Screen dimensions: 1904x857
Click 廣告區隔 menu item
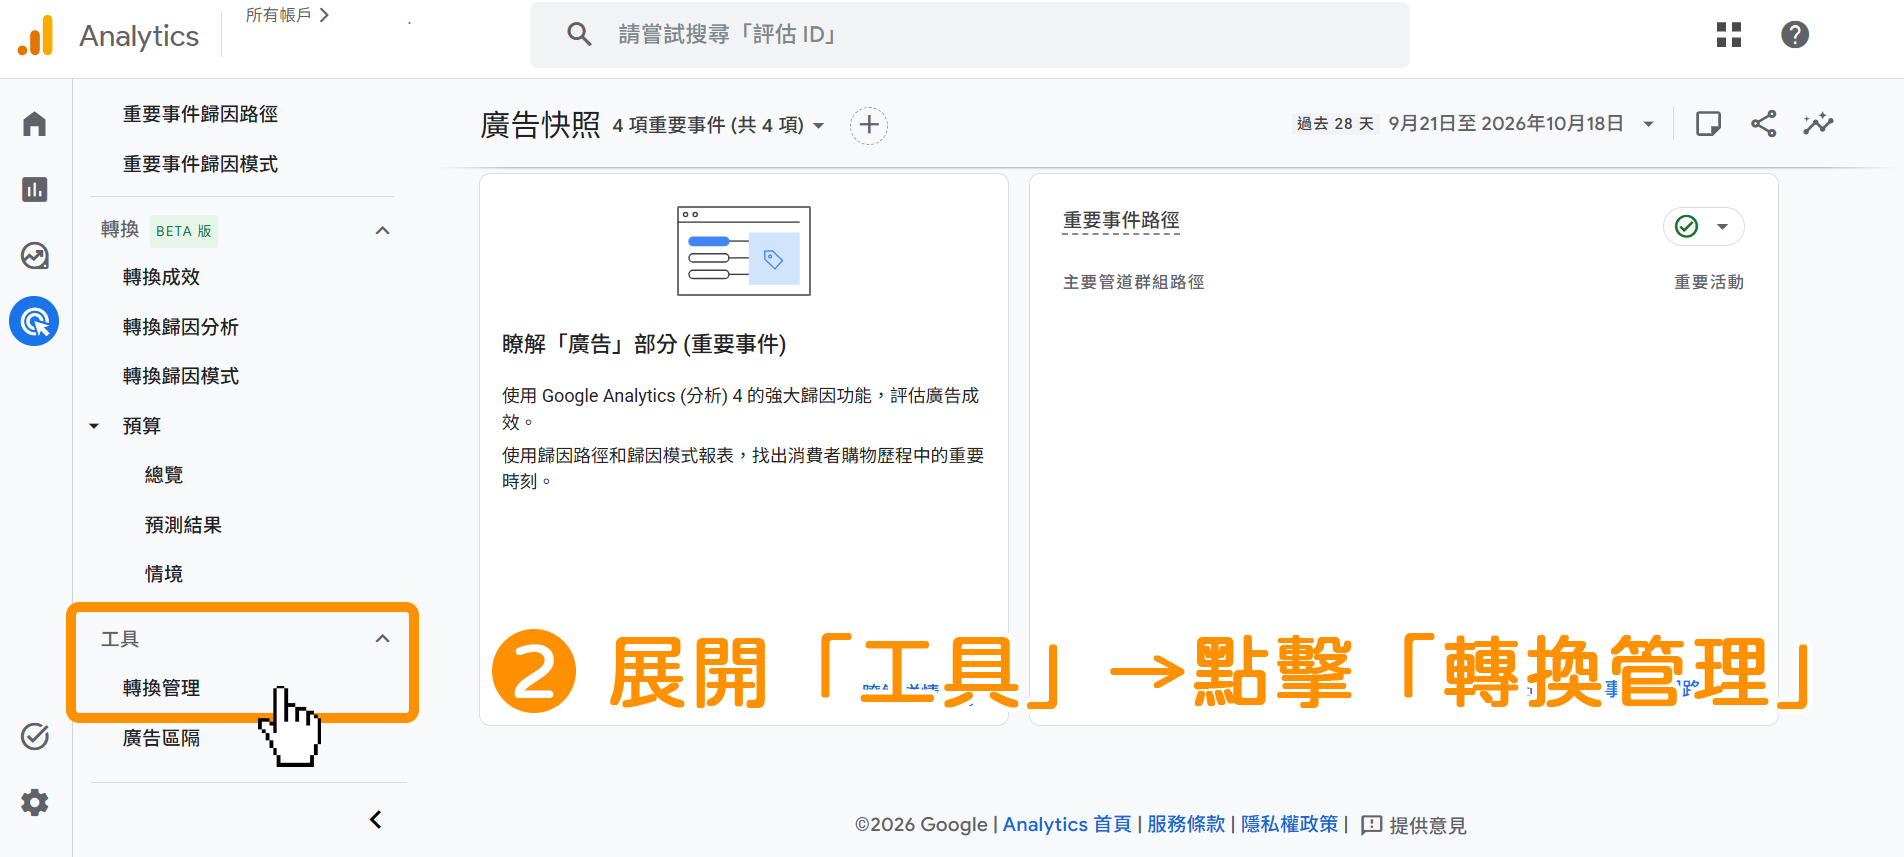coord(161,738)
